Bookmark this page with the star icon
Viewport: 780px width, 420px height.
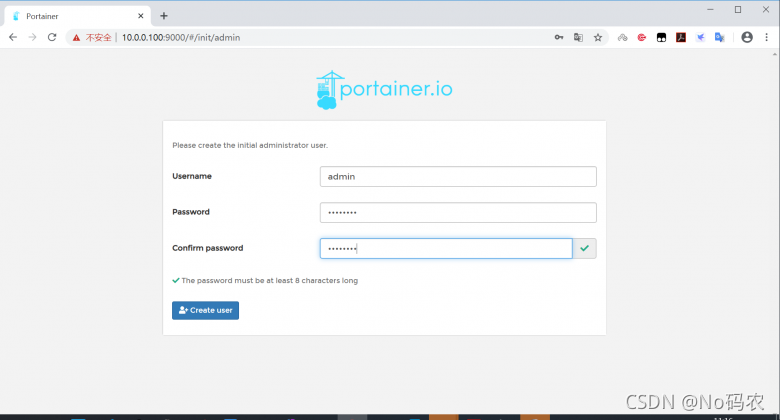pos(598,37)
